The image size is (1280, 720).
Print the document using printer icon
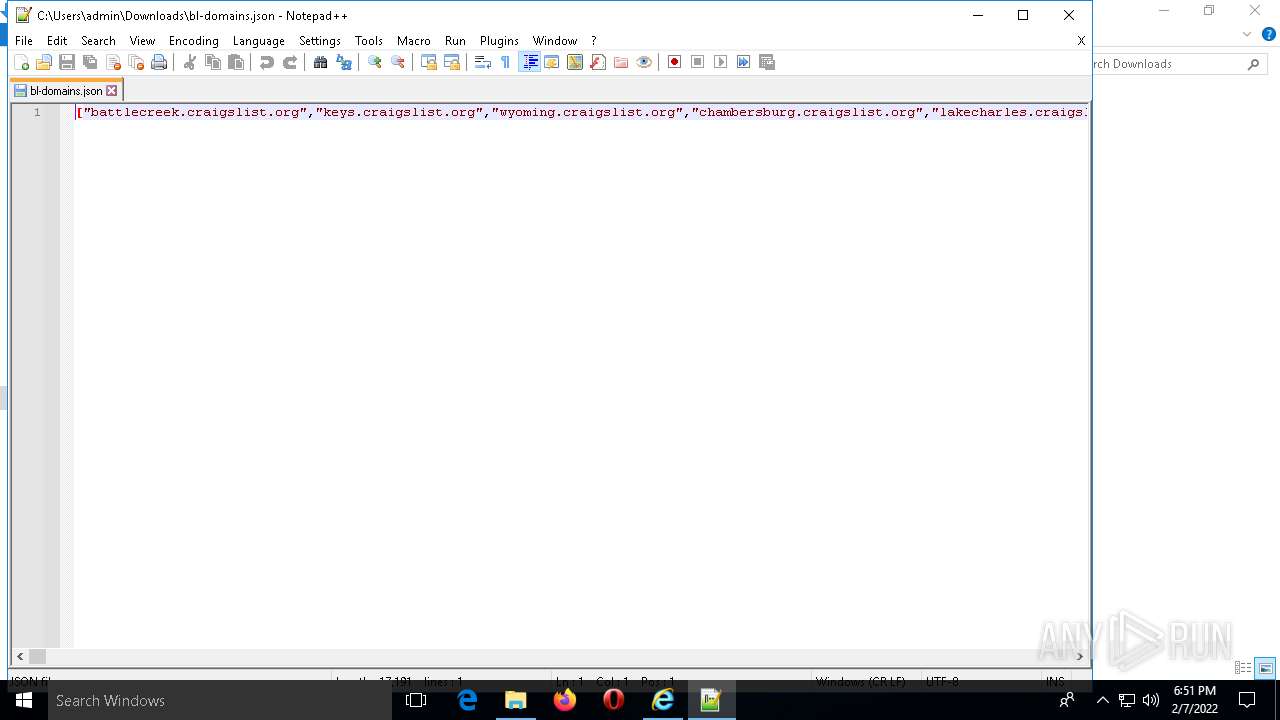point(159,62)
